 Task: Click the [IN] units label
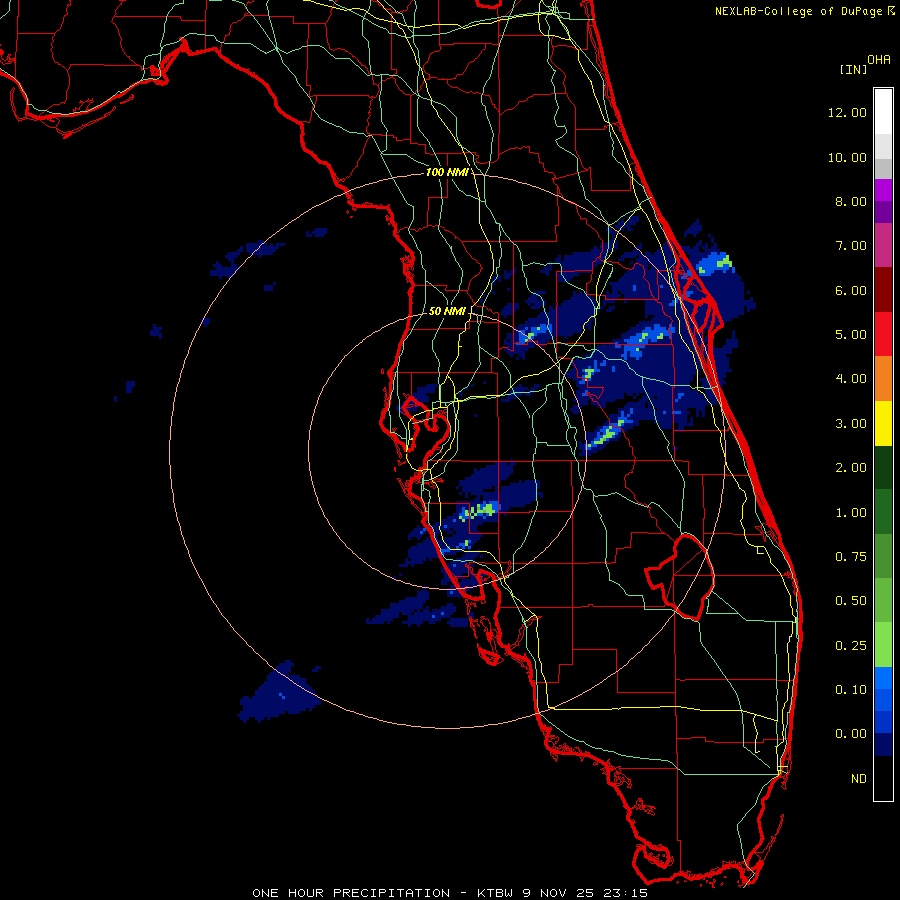[853, 69]
